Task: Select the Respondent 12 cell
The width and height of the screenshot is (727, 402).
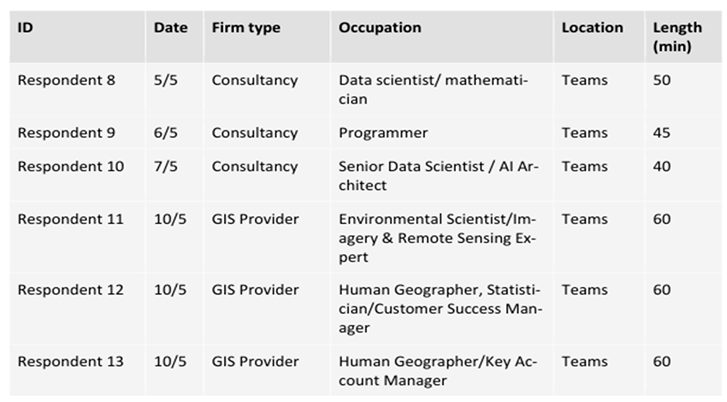Action: pyautogui.click(x=70, y=290)
